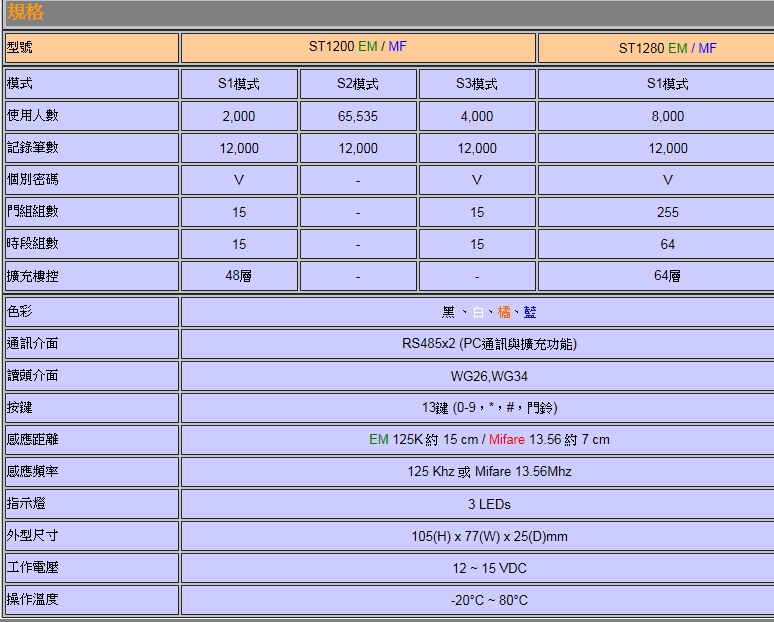This screenshot has height=622, width=774.
Task: Click the 8,000 user count cell
Action: tap(667, 116)
